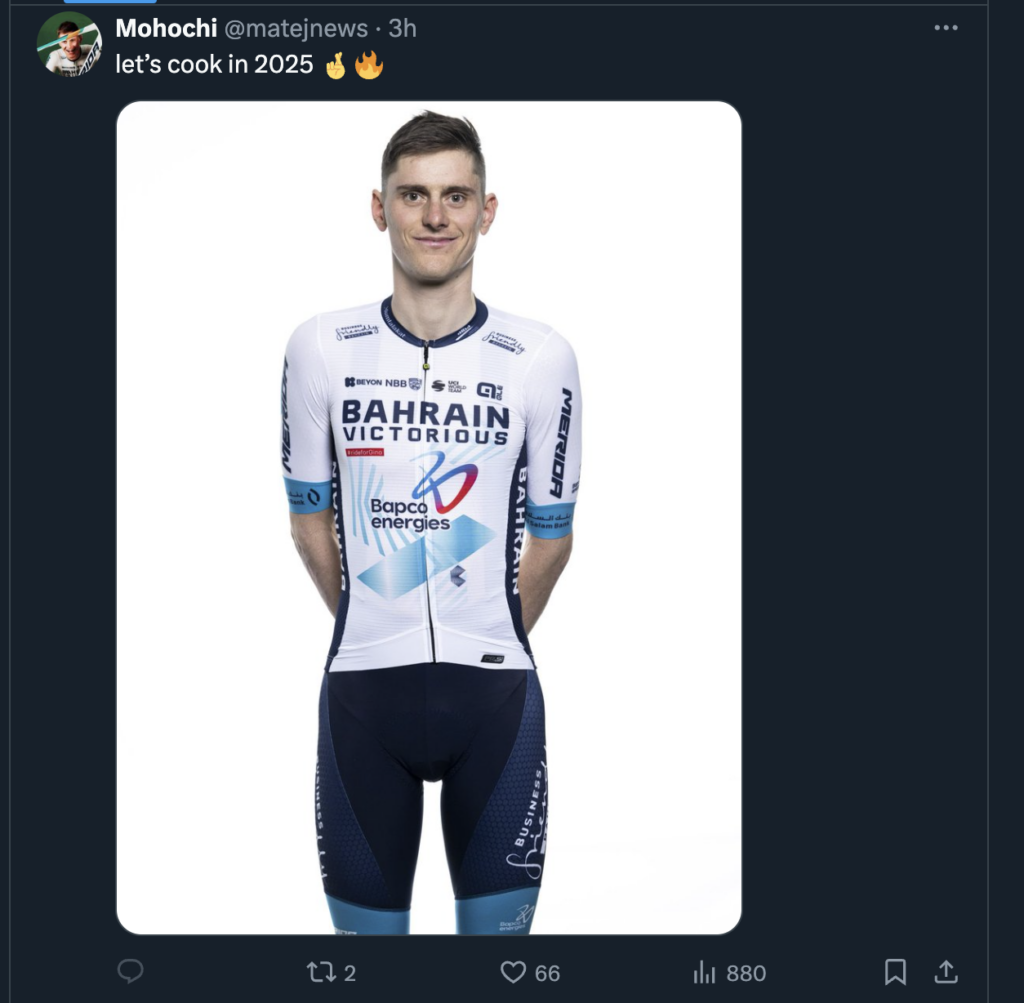Open Mohochi's profile avatar
This screenshot has height=1003, width=1024.
[x=69, y=45]
